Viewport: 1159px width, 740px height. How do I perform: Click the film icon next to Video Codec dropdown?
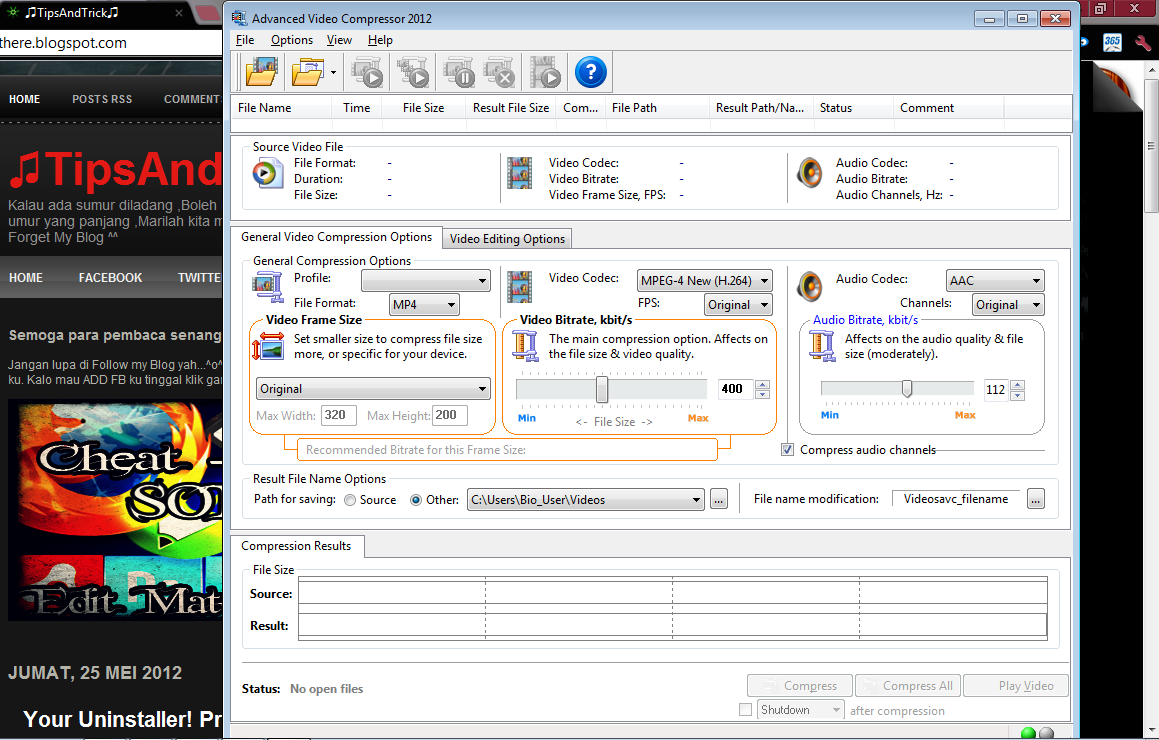click(520, 287)
